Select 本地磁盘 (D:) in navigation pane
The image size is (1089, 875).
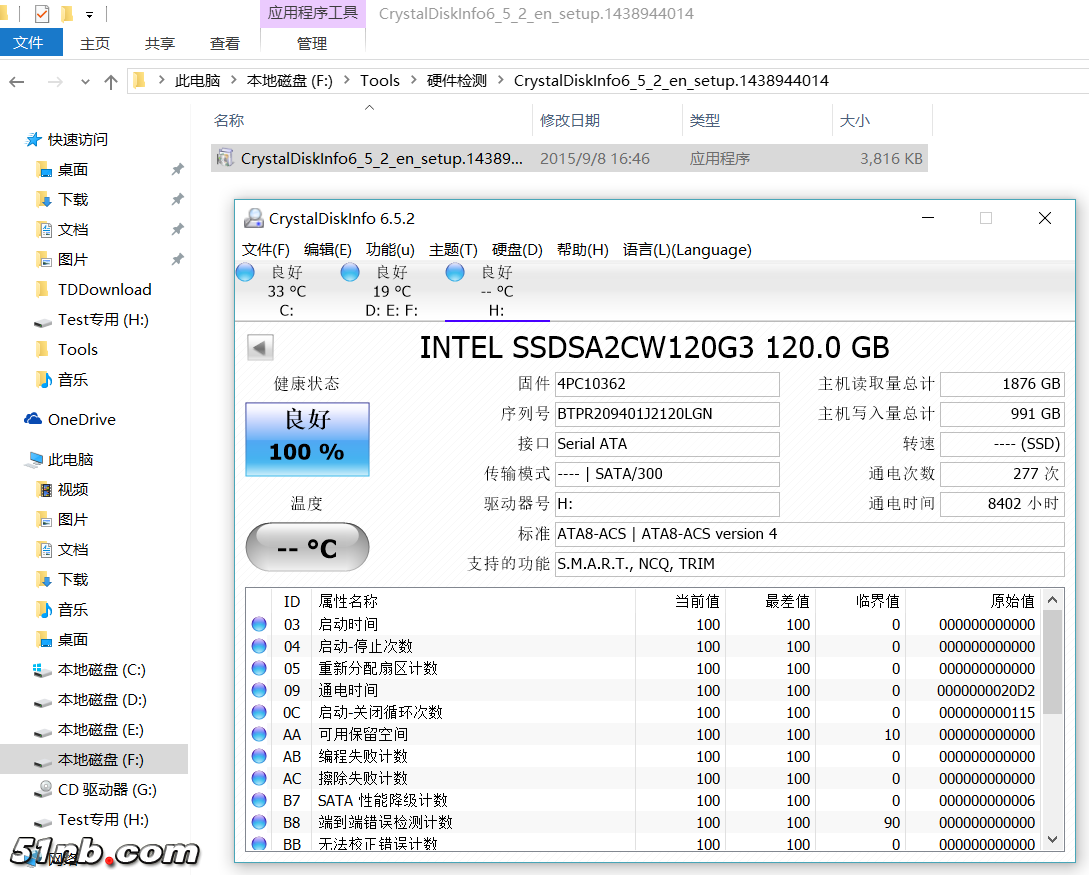102,699
